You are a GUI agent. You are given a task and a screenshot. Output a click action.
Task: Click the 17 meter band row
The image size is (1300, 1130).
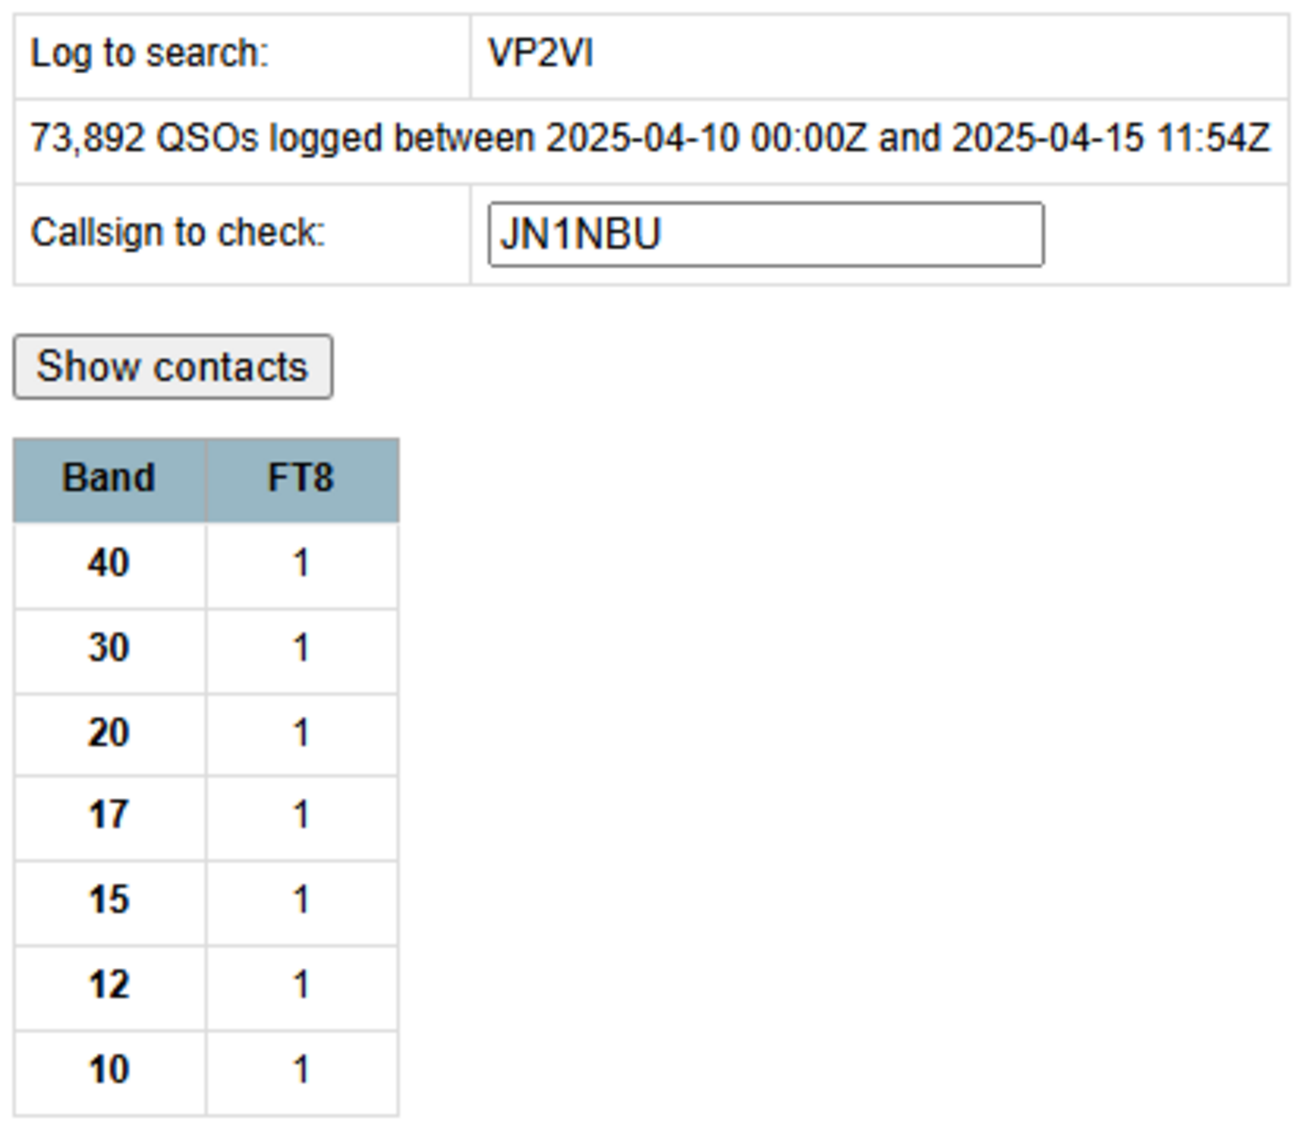[x=108, y=816]
